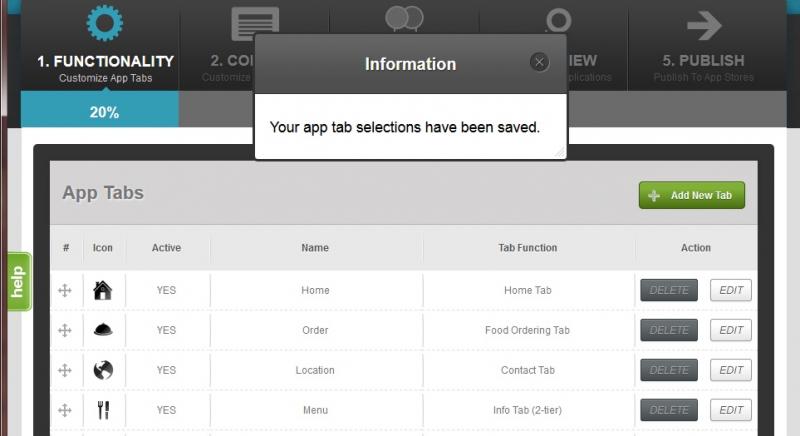Click the Publish arrow icon
Image resolution: width=800 pixels, height=436 pixels.
pyautogui.click(x=704, y=25)
